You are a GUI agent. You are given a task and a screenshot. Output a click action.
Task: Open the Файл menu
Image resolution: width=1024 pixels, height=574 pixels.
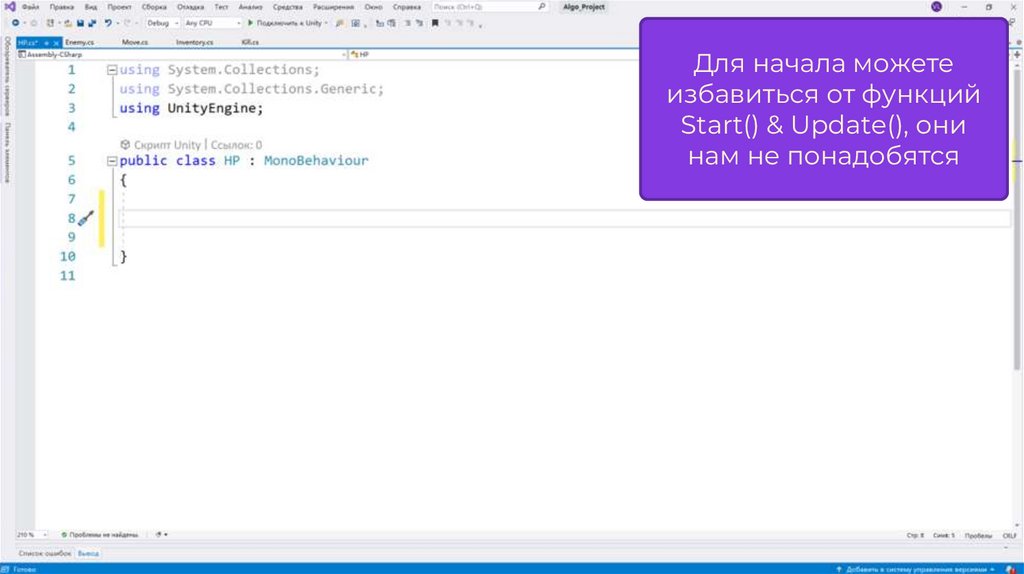31,7
